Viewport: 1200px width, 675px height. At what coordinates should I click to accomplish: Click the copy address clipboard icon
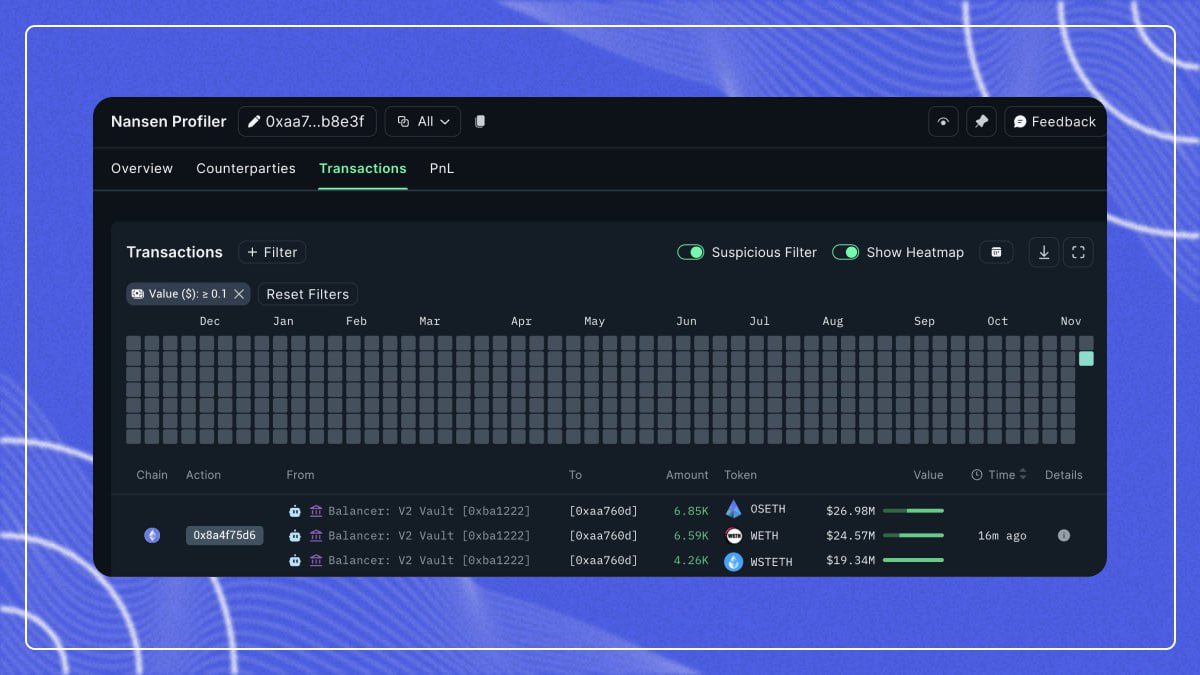[x=479, y=121]
